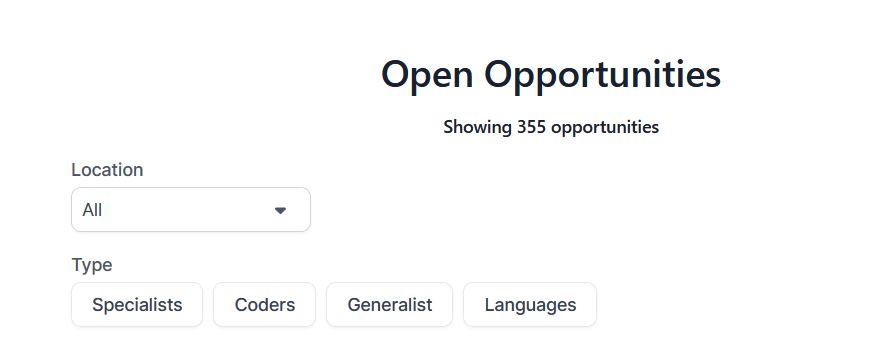
Task: Toggle the Coders type filter
Action: pyautogui.click(x=265, y=305)
